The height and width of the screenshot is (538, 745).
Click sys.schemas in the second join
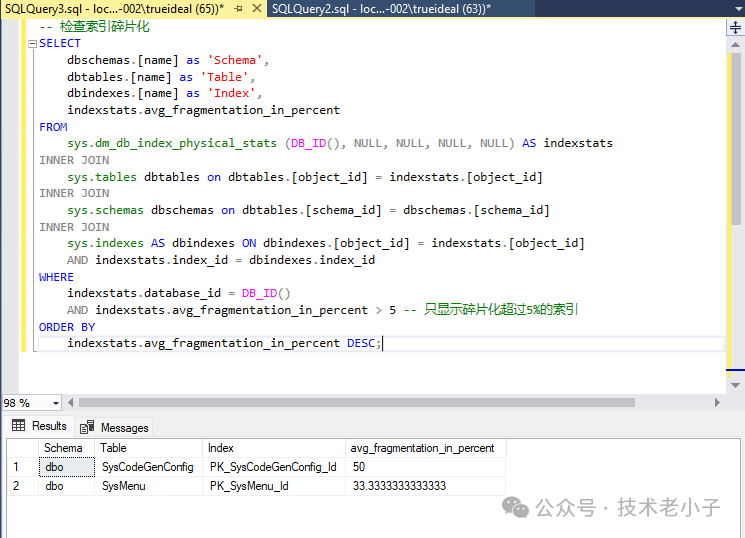click(105, 211)
